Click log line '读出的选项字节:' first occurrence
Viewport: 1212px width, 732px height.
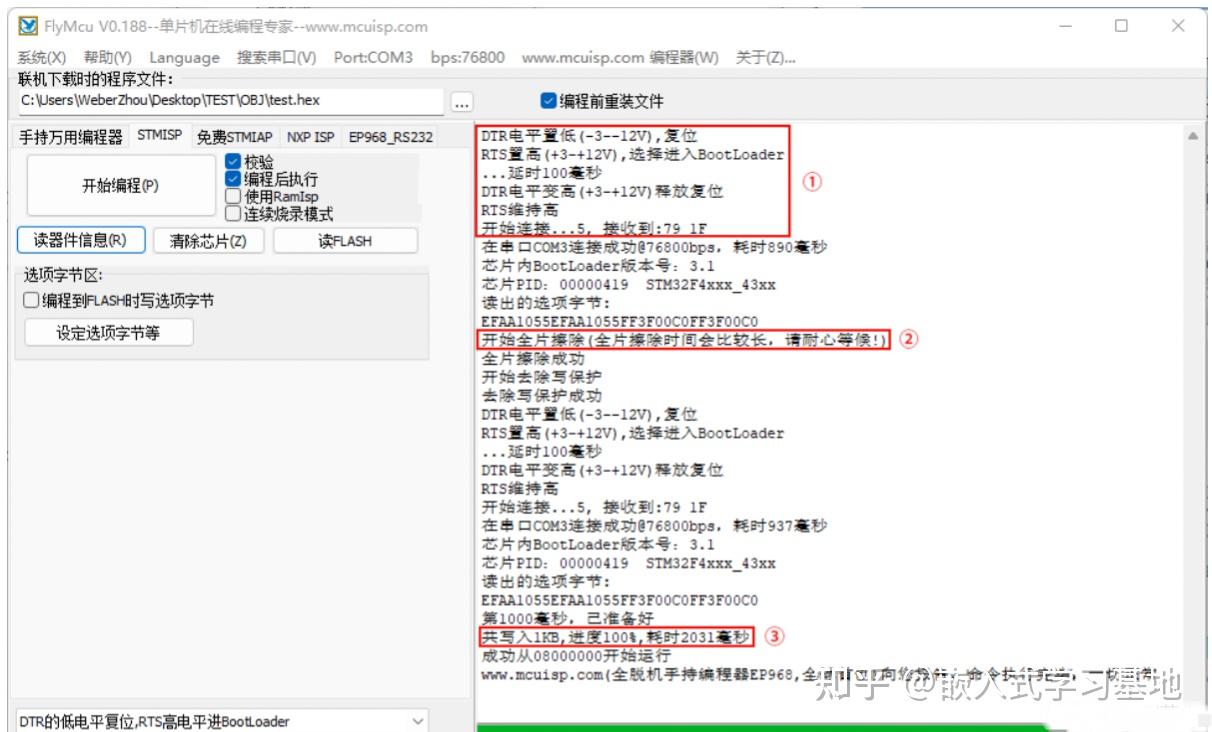pos(545,303)
